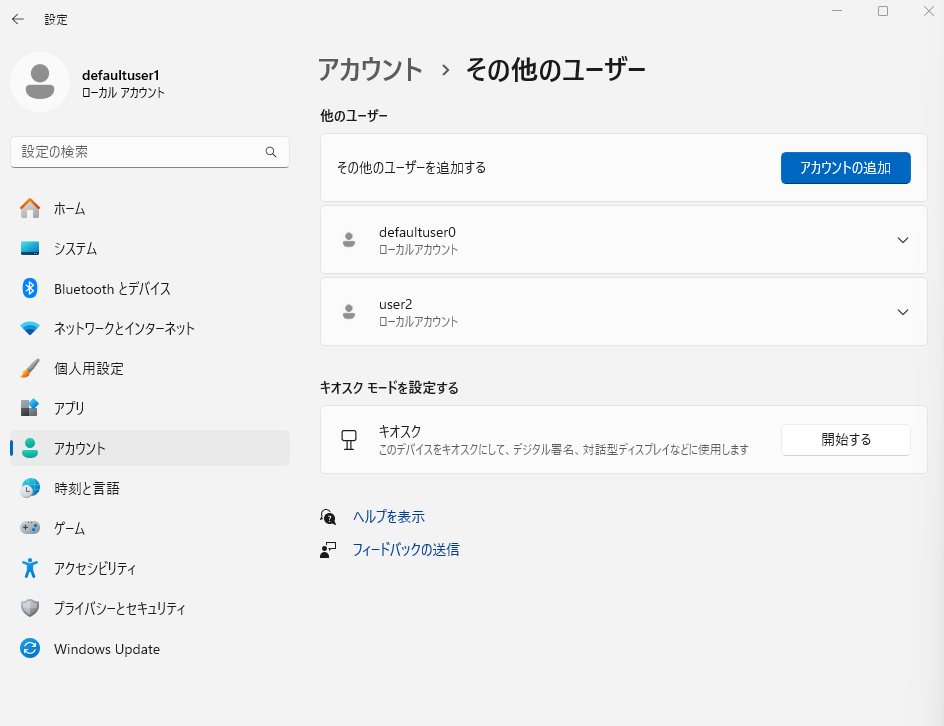
Task: Select the gaming controller icon
Action: [x=30, y=528]
